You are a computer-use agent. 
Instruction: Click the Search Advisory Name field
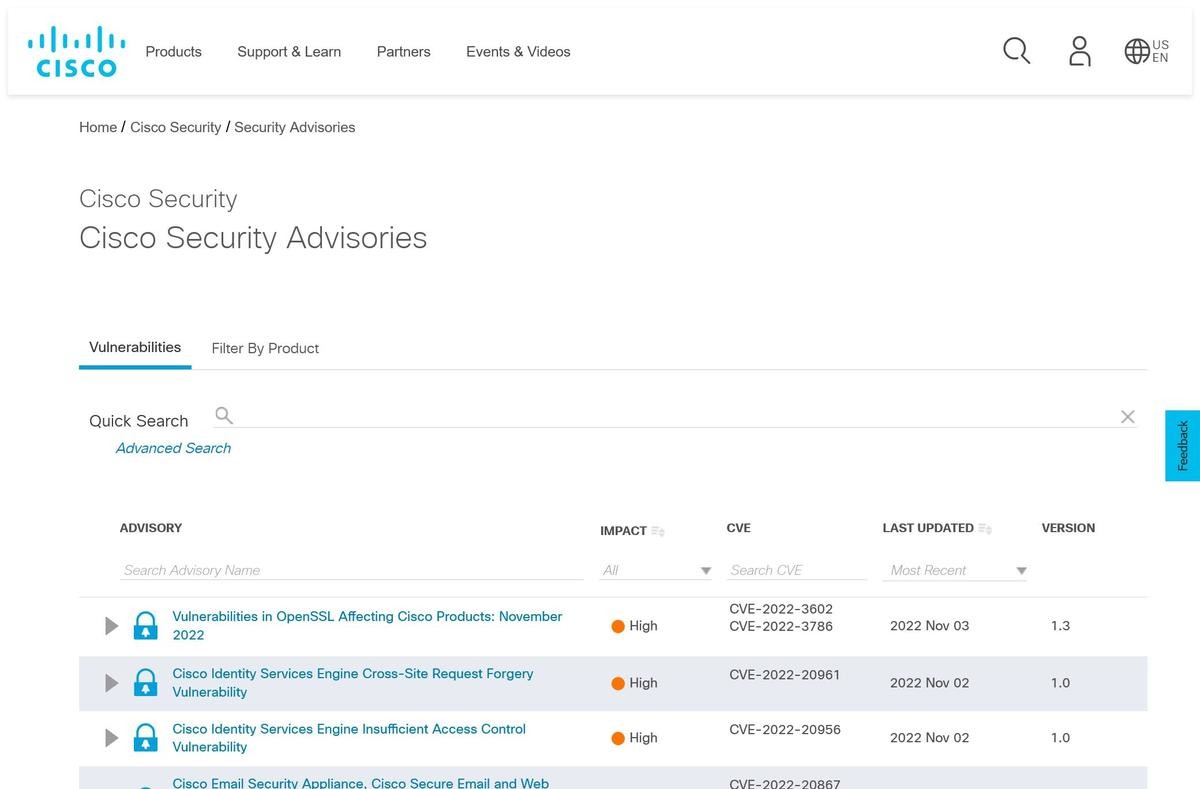click(351, 570)
